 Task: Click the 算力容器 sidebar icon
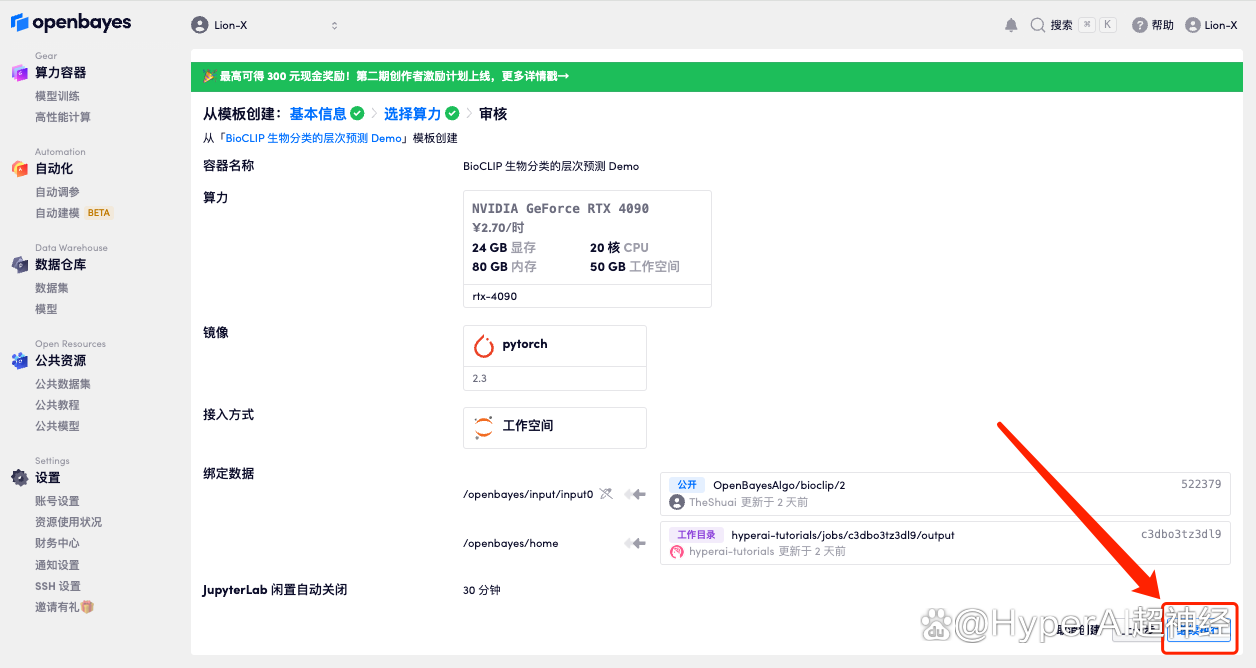click(x=19, y=72)
